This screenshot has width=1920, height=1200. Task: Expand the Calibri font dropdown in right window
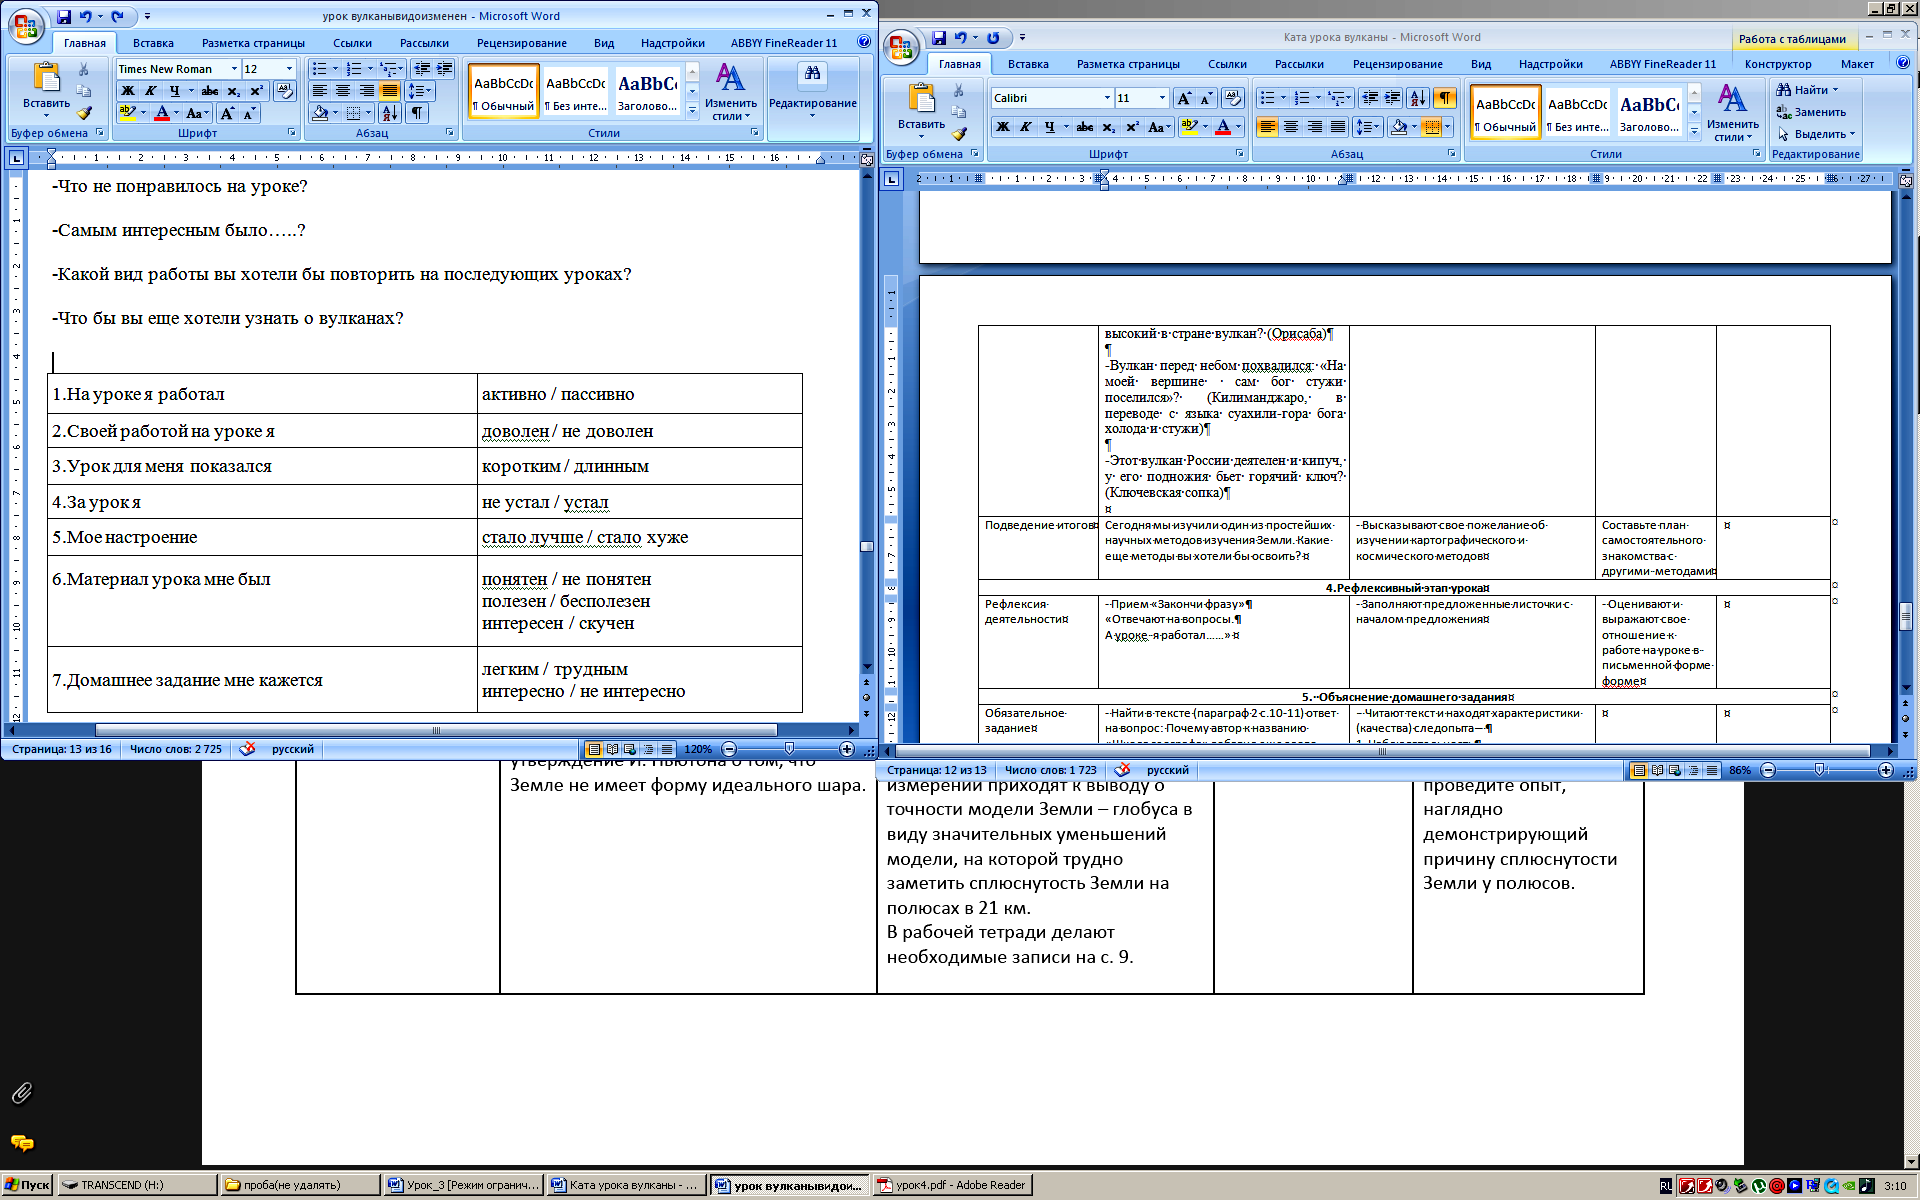(x=1106, y=98)
